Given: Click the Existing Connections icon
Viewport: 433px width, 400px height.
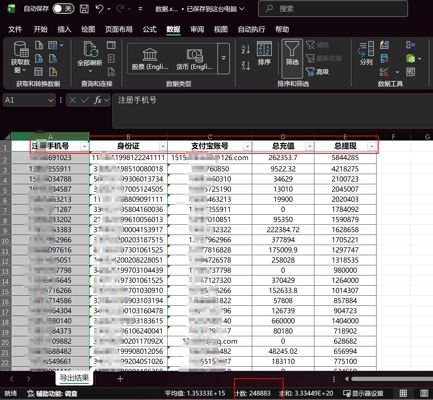Looking at the screenshot, I should coord(53,72).
